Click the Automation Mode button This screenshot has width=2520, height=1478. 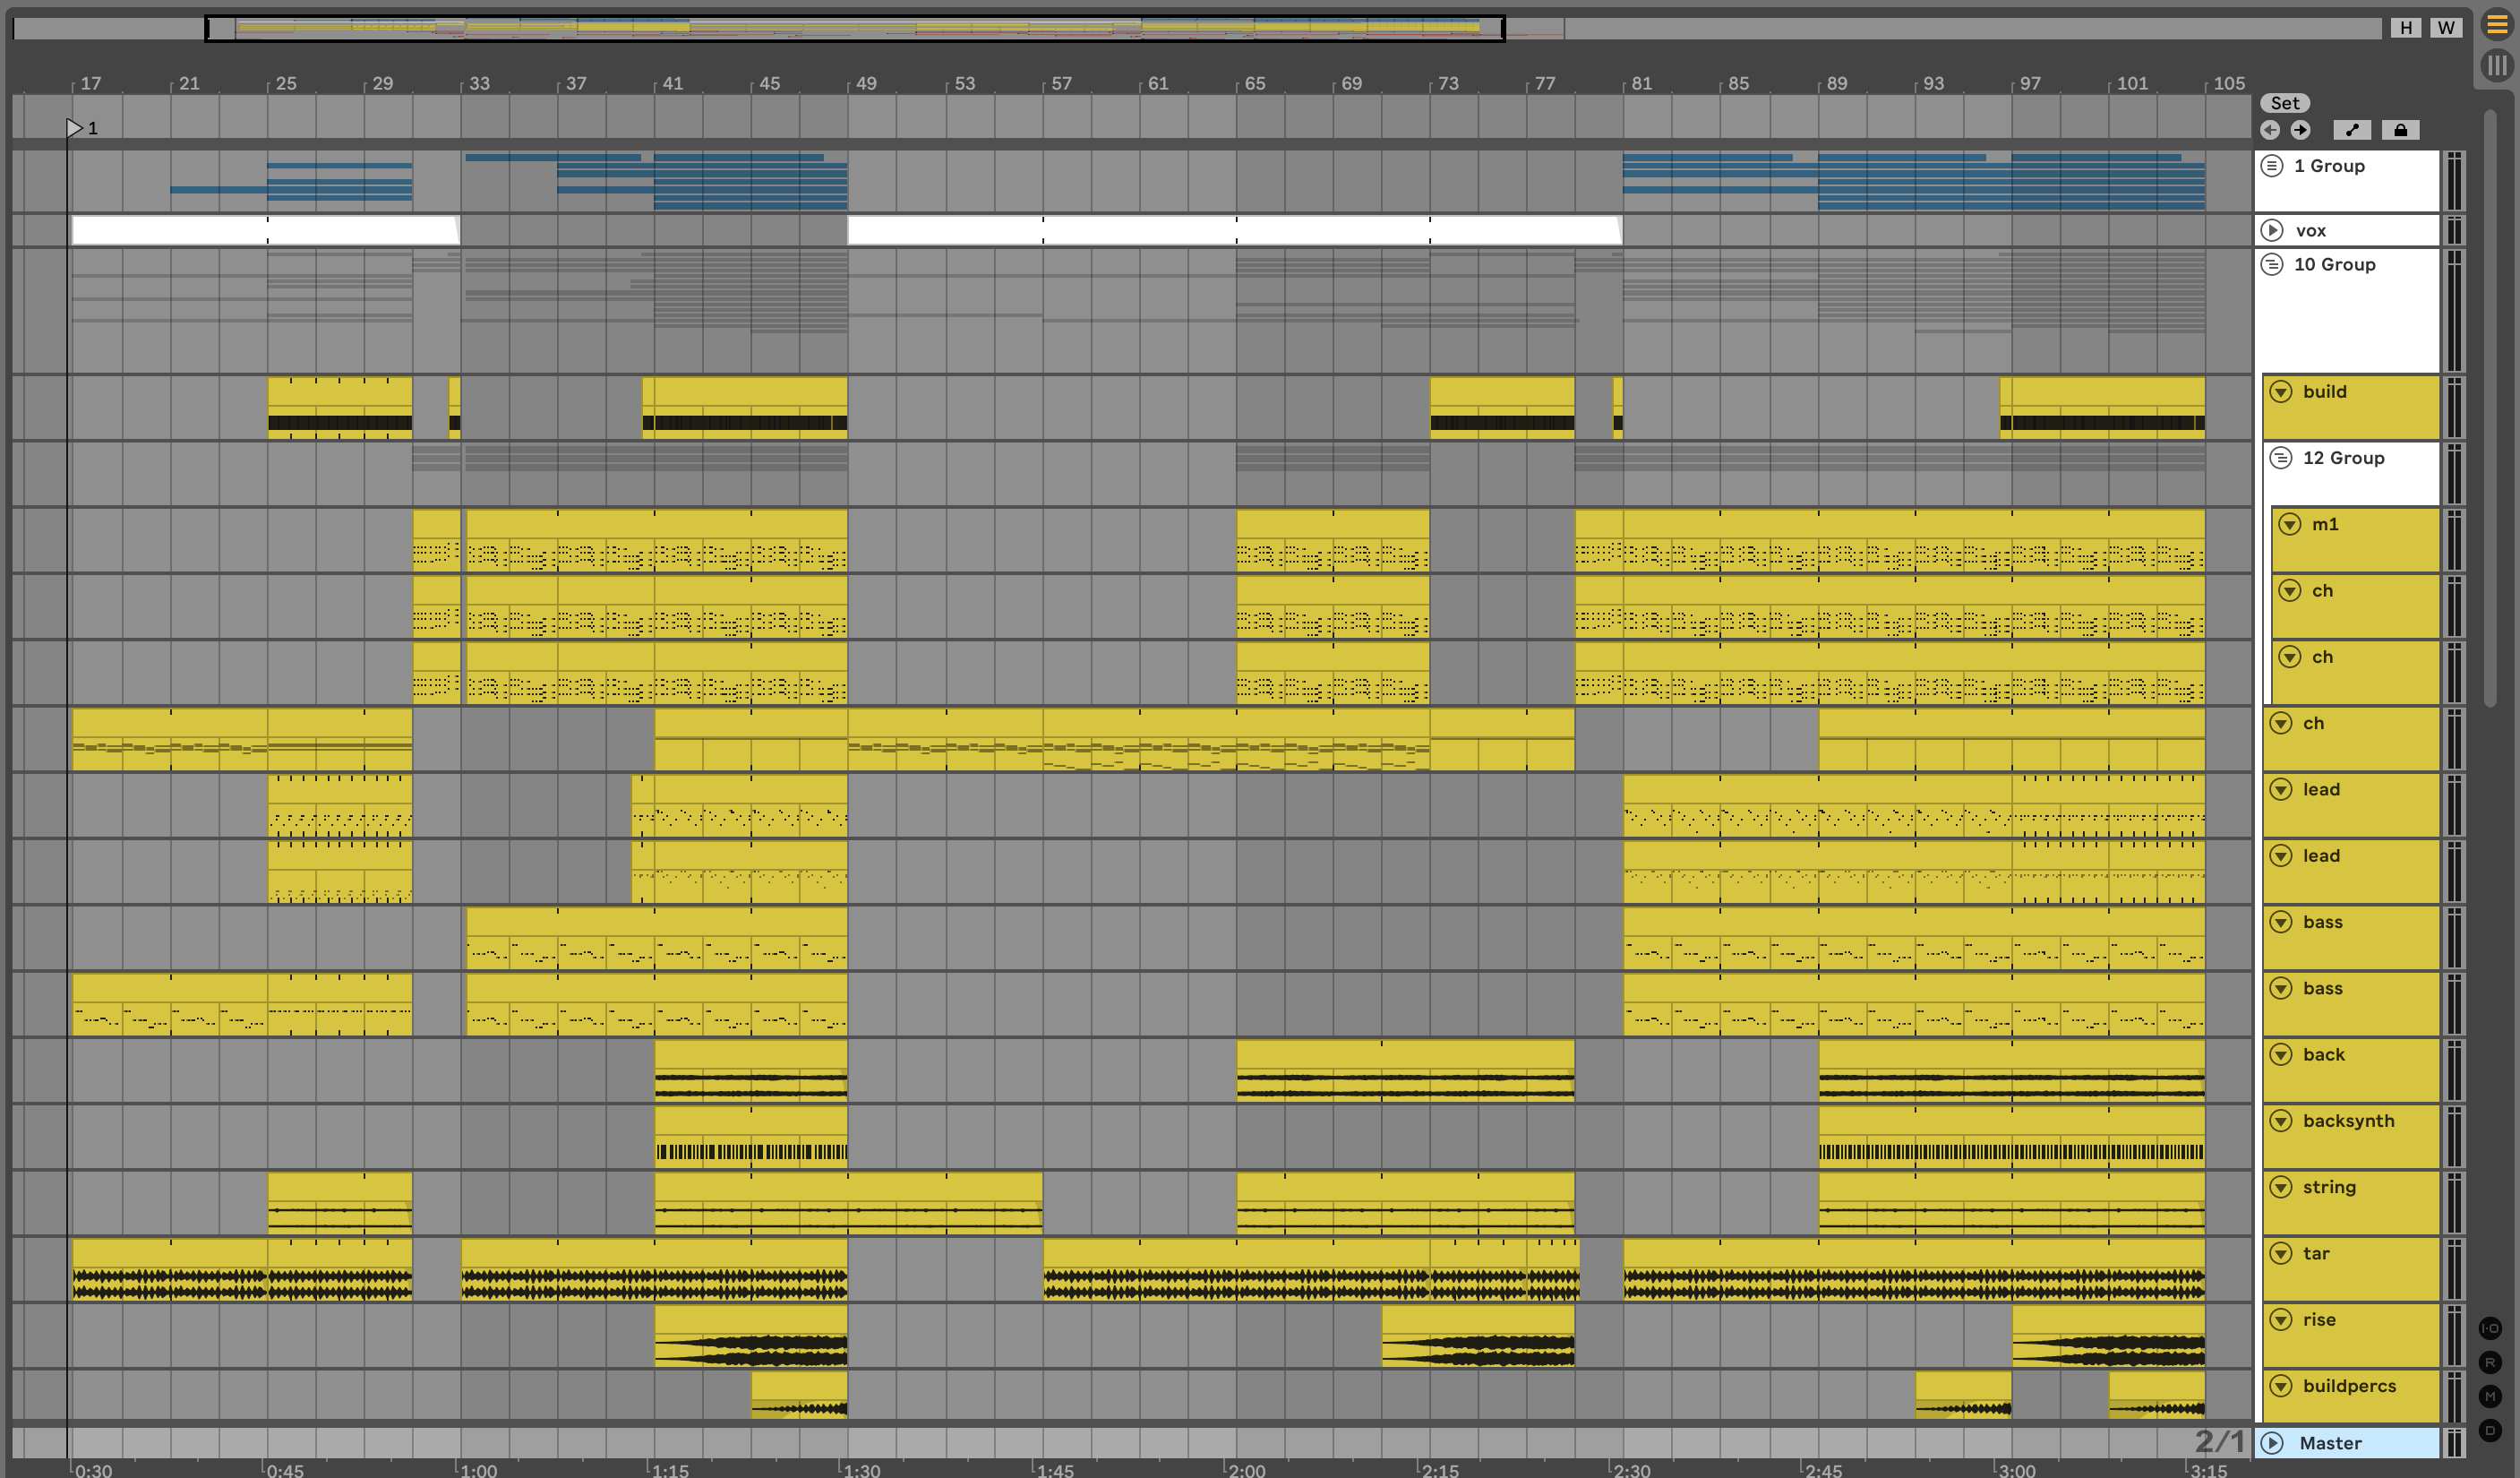click(x=2351, y=130)
